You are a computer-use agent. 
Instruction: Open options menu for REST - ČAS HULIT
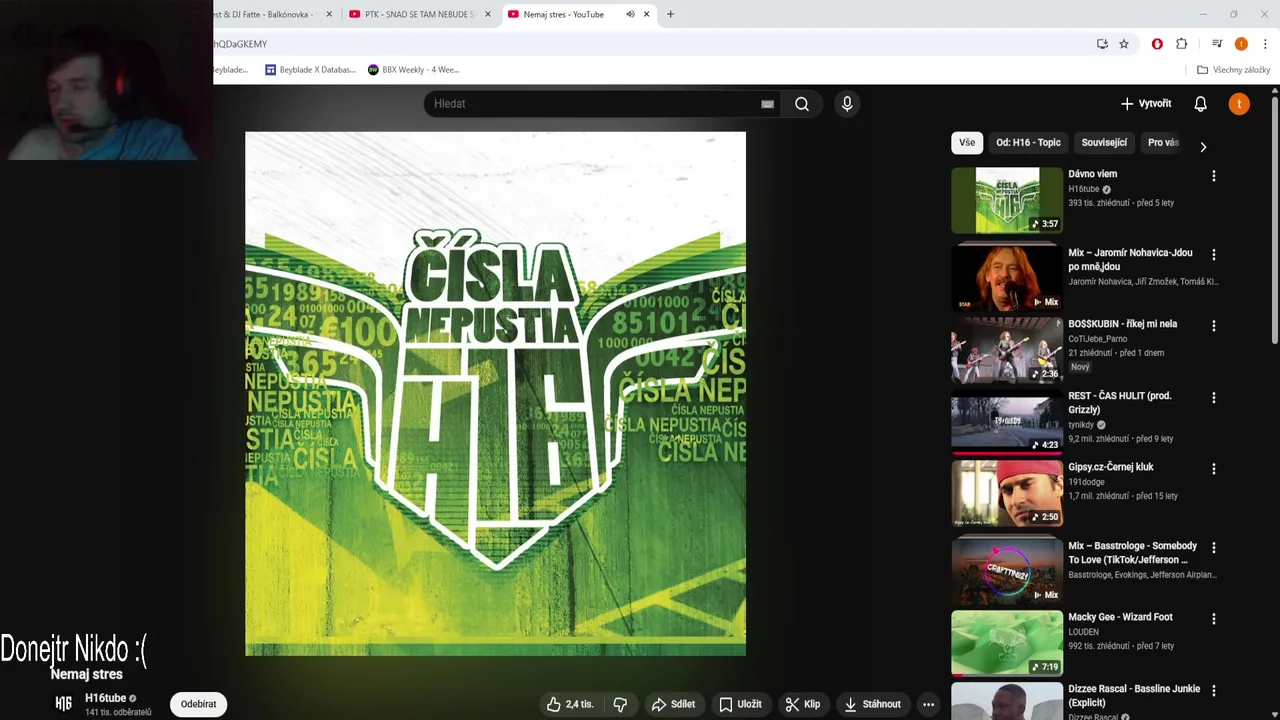point(1214,398)
